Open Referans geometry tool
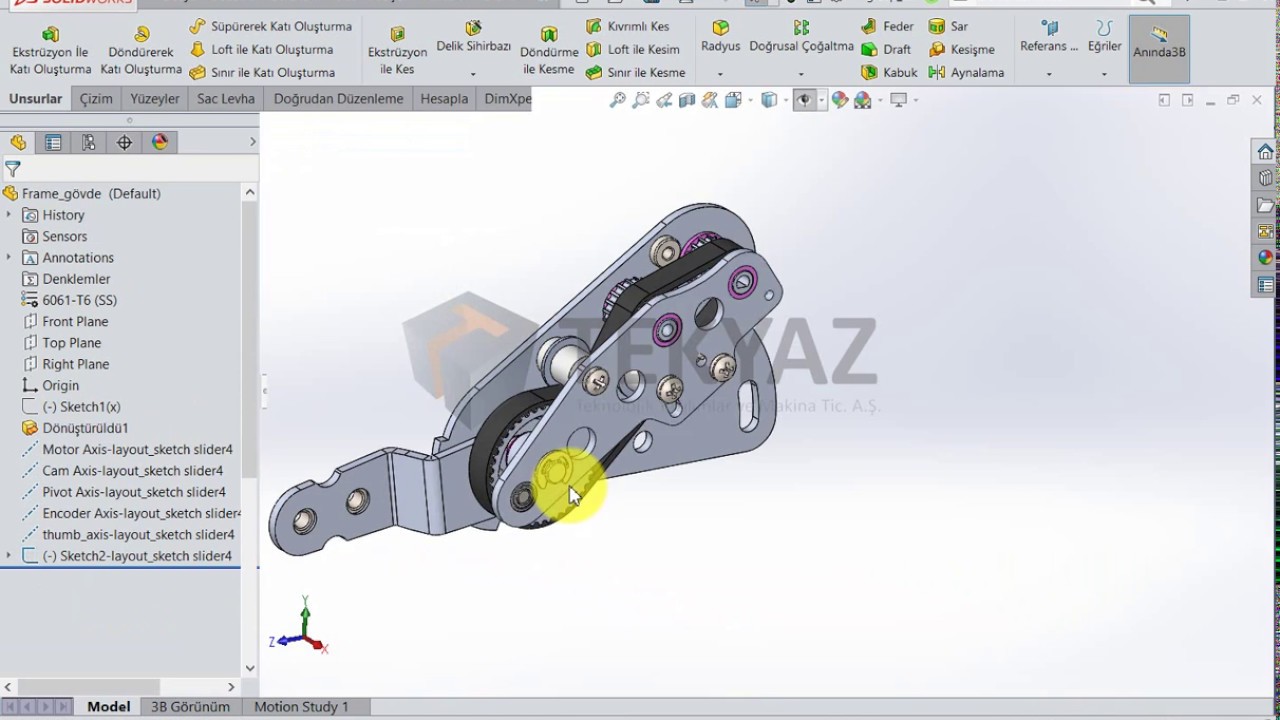This screenshot has width=1280, height=720. coord(1049,37)
